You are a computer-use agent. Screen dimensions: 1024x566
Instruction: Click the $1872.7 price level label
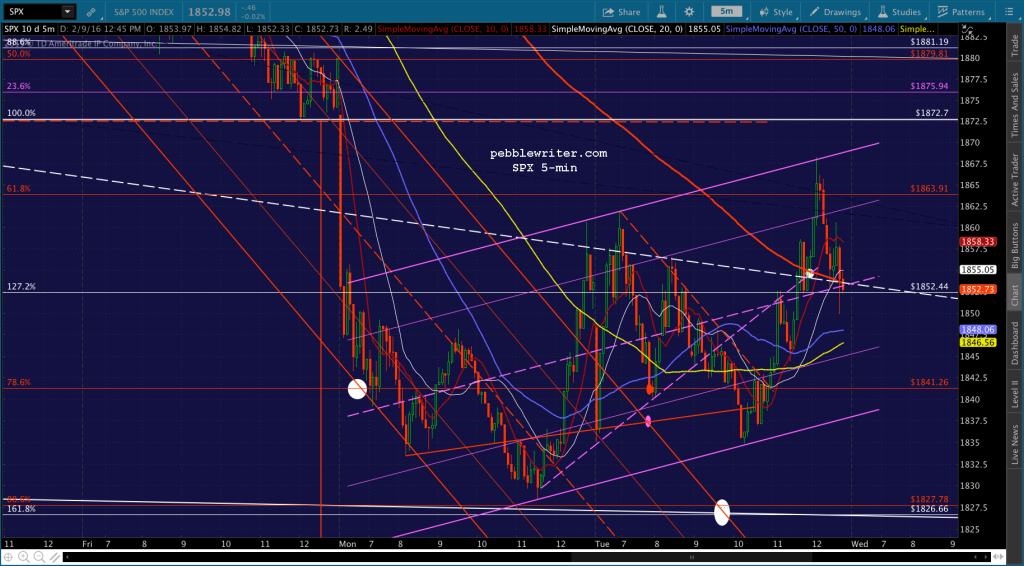pos(932,113)
